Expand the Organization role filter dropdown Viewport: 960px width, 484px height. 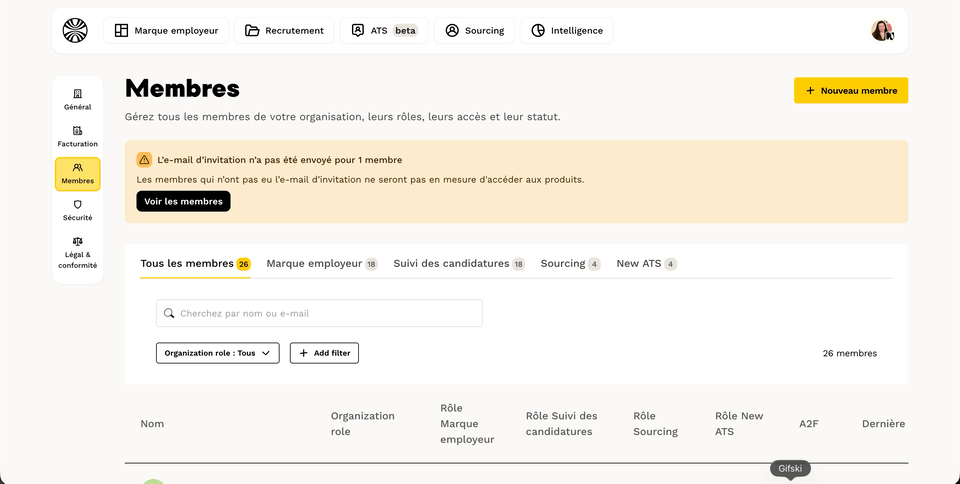click(x=218, y=353)
